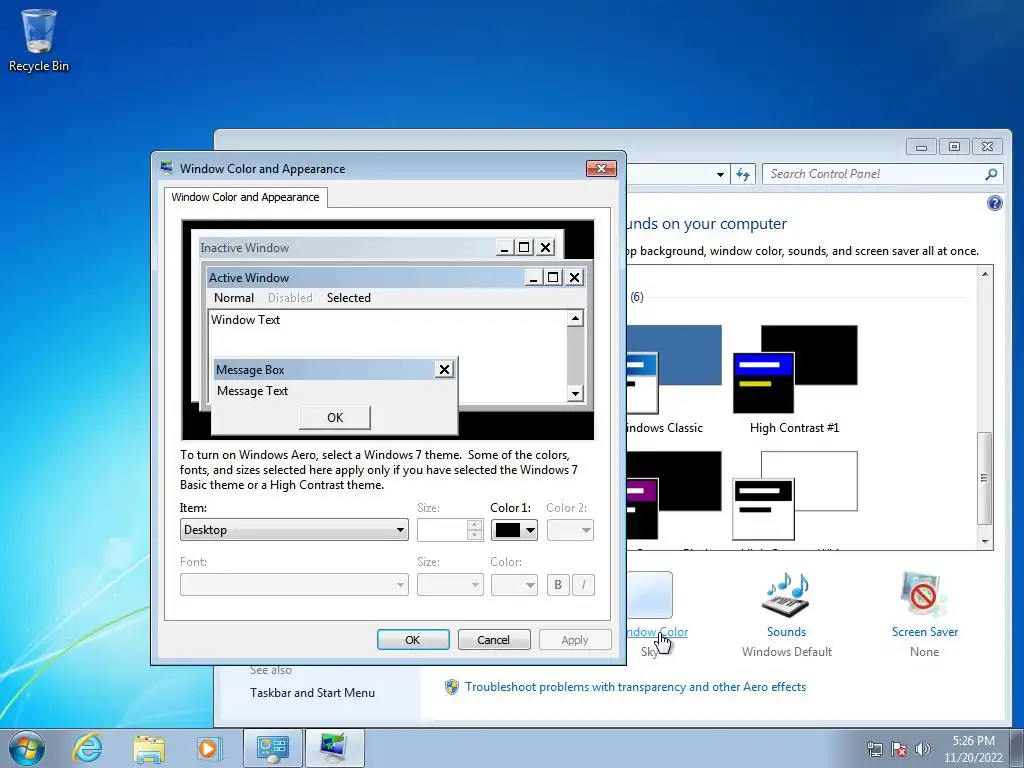Launch Windows Media Player from the taskbar
The image size is (1024, 768).
(x=209, y=748)
